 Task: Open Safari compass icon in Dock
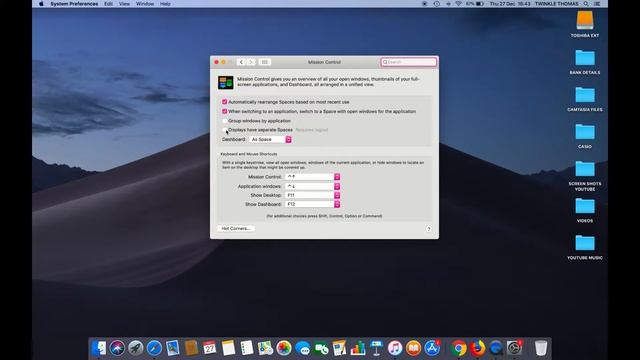pyautogui.click(x=154, y=348)
